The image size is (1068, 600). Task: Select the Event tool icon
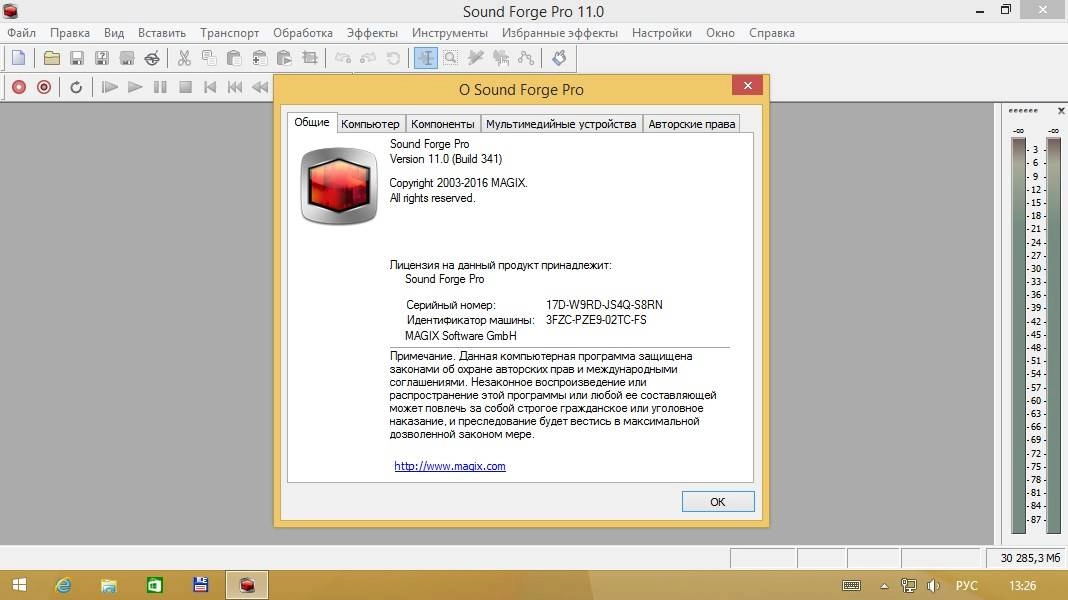coord(501,58)
